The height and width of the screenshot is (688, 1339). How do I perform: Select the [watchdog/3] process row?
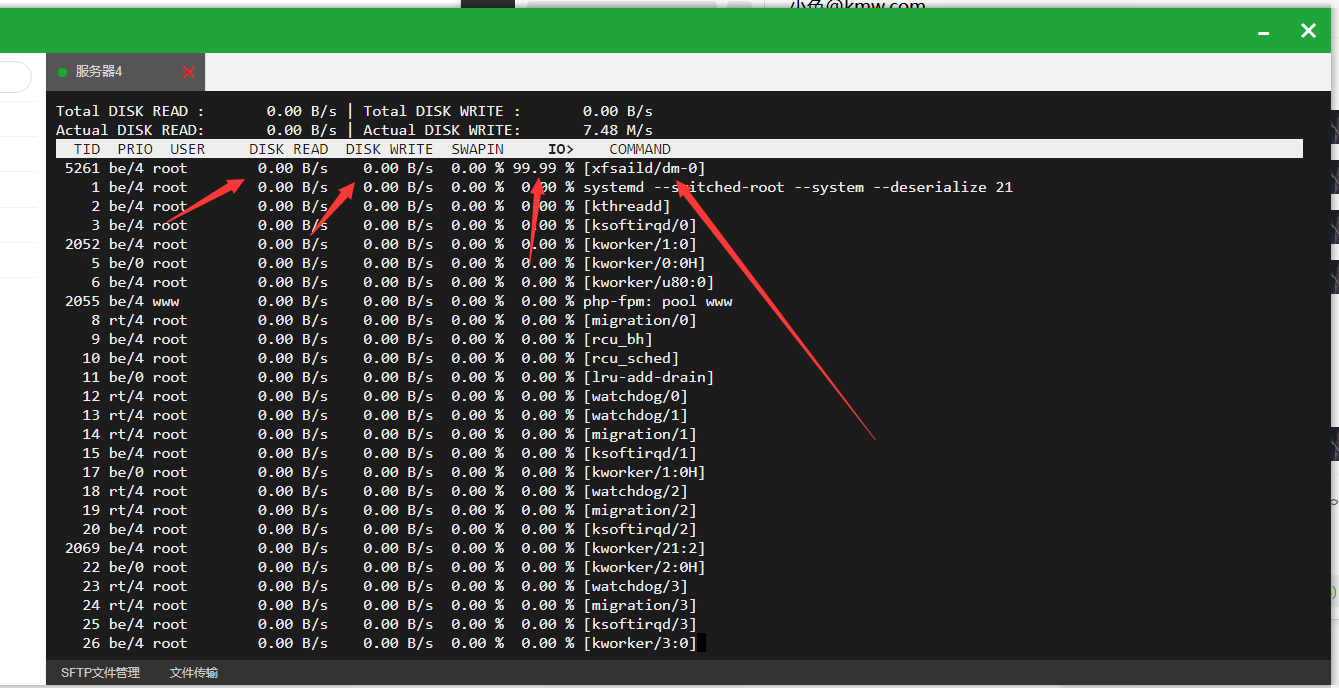680,586
